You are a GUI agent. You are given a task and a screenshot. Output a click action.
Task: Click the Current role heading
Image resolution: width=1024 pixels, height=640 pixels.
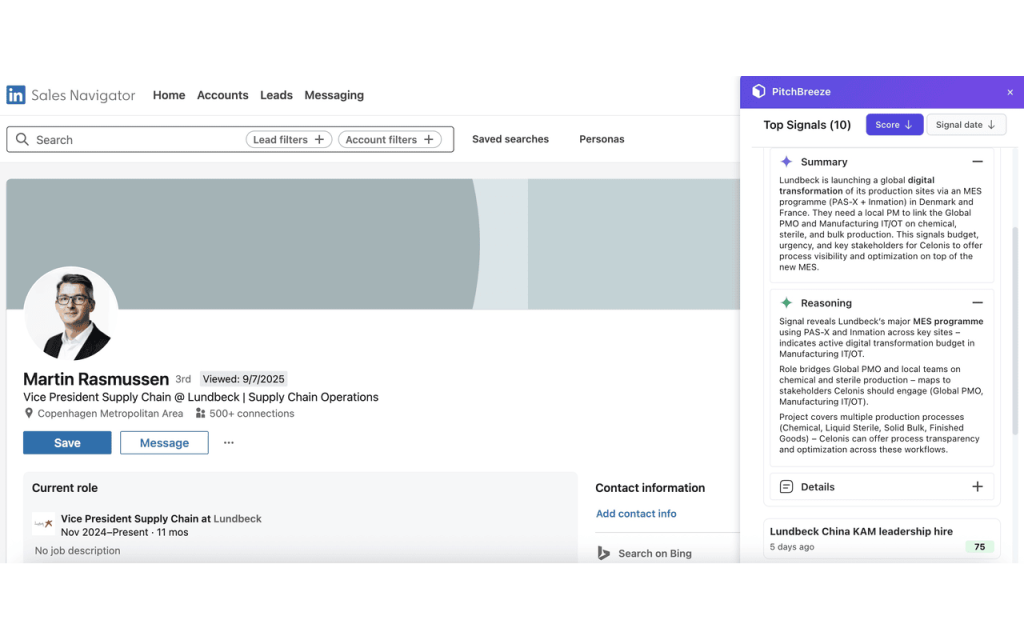[x=65, y=488]
